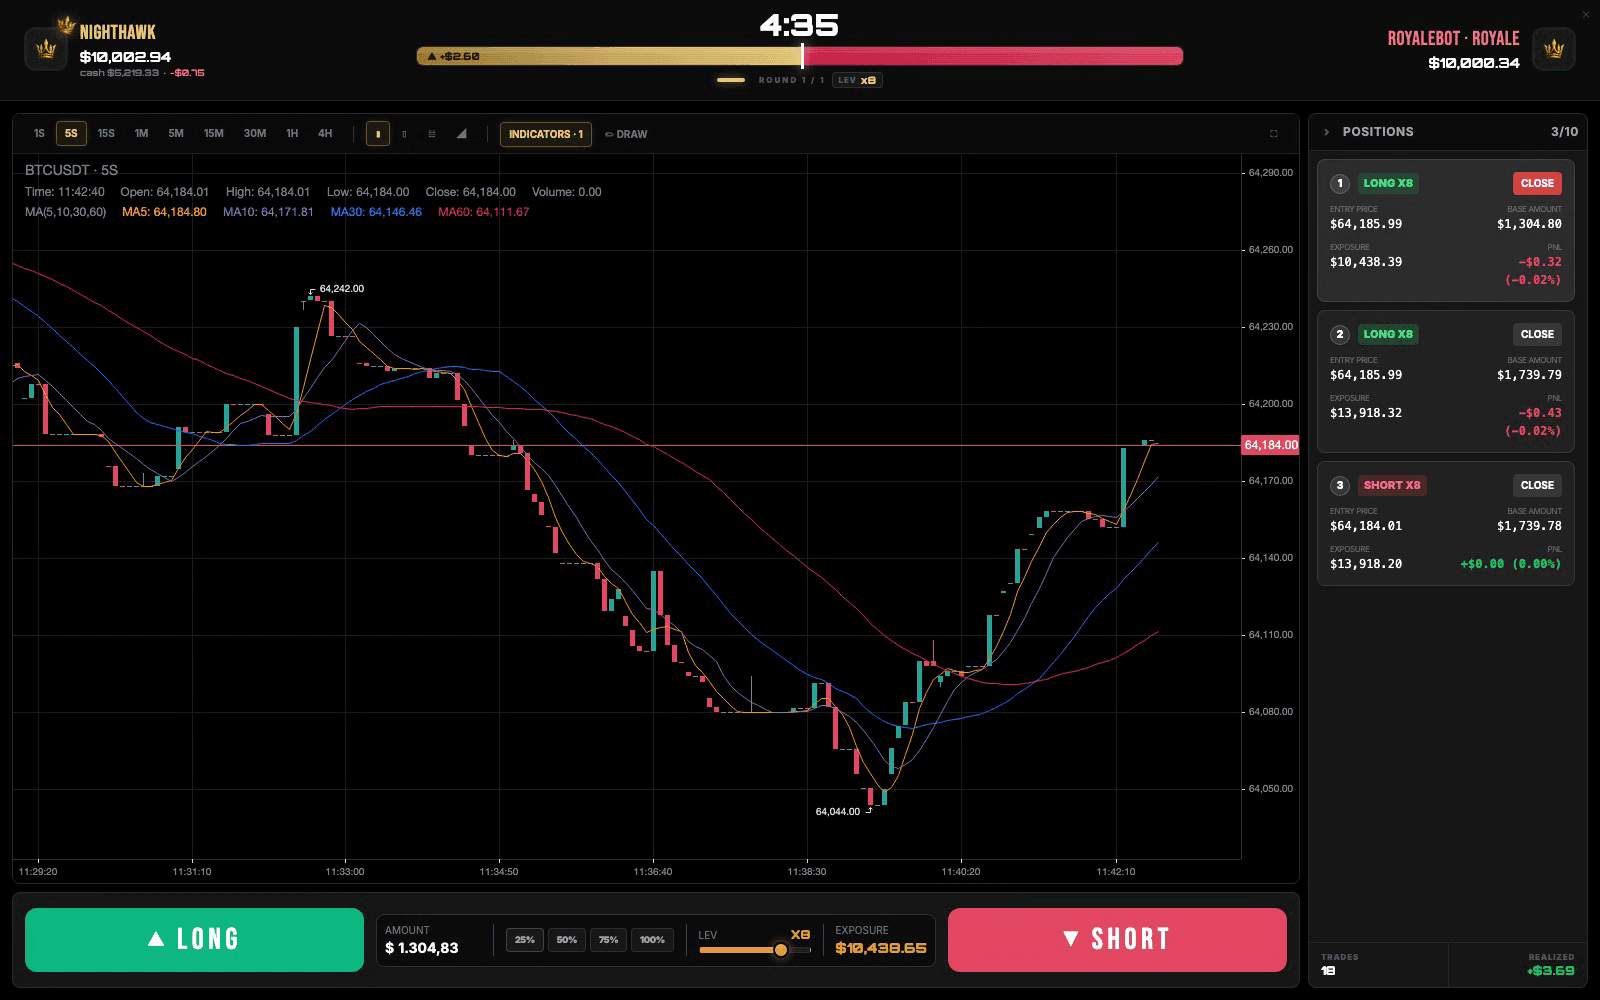This screenshot has width=1600, height=1000.
Task: Set amount to 100%
Action: pyautogui.click(x=652, y=940)
